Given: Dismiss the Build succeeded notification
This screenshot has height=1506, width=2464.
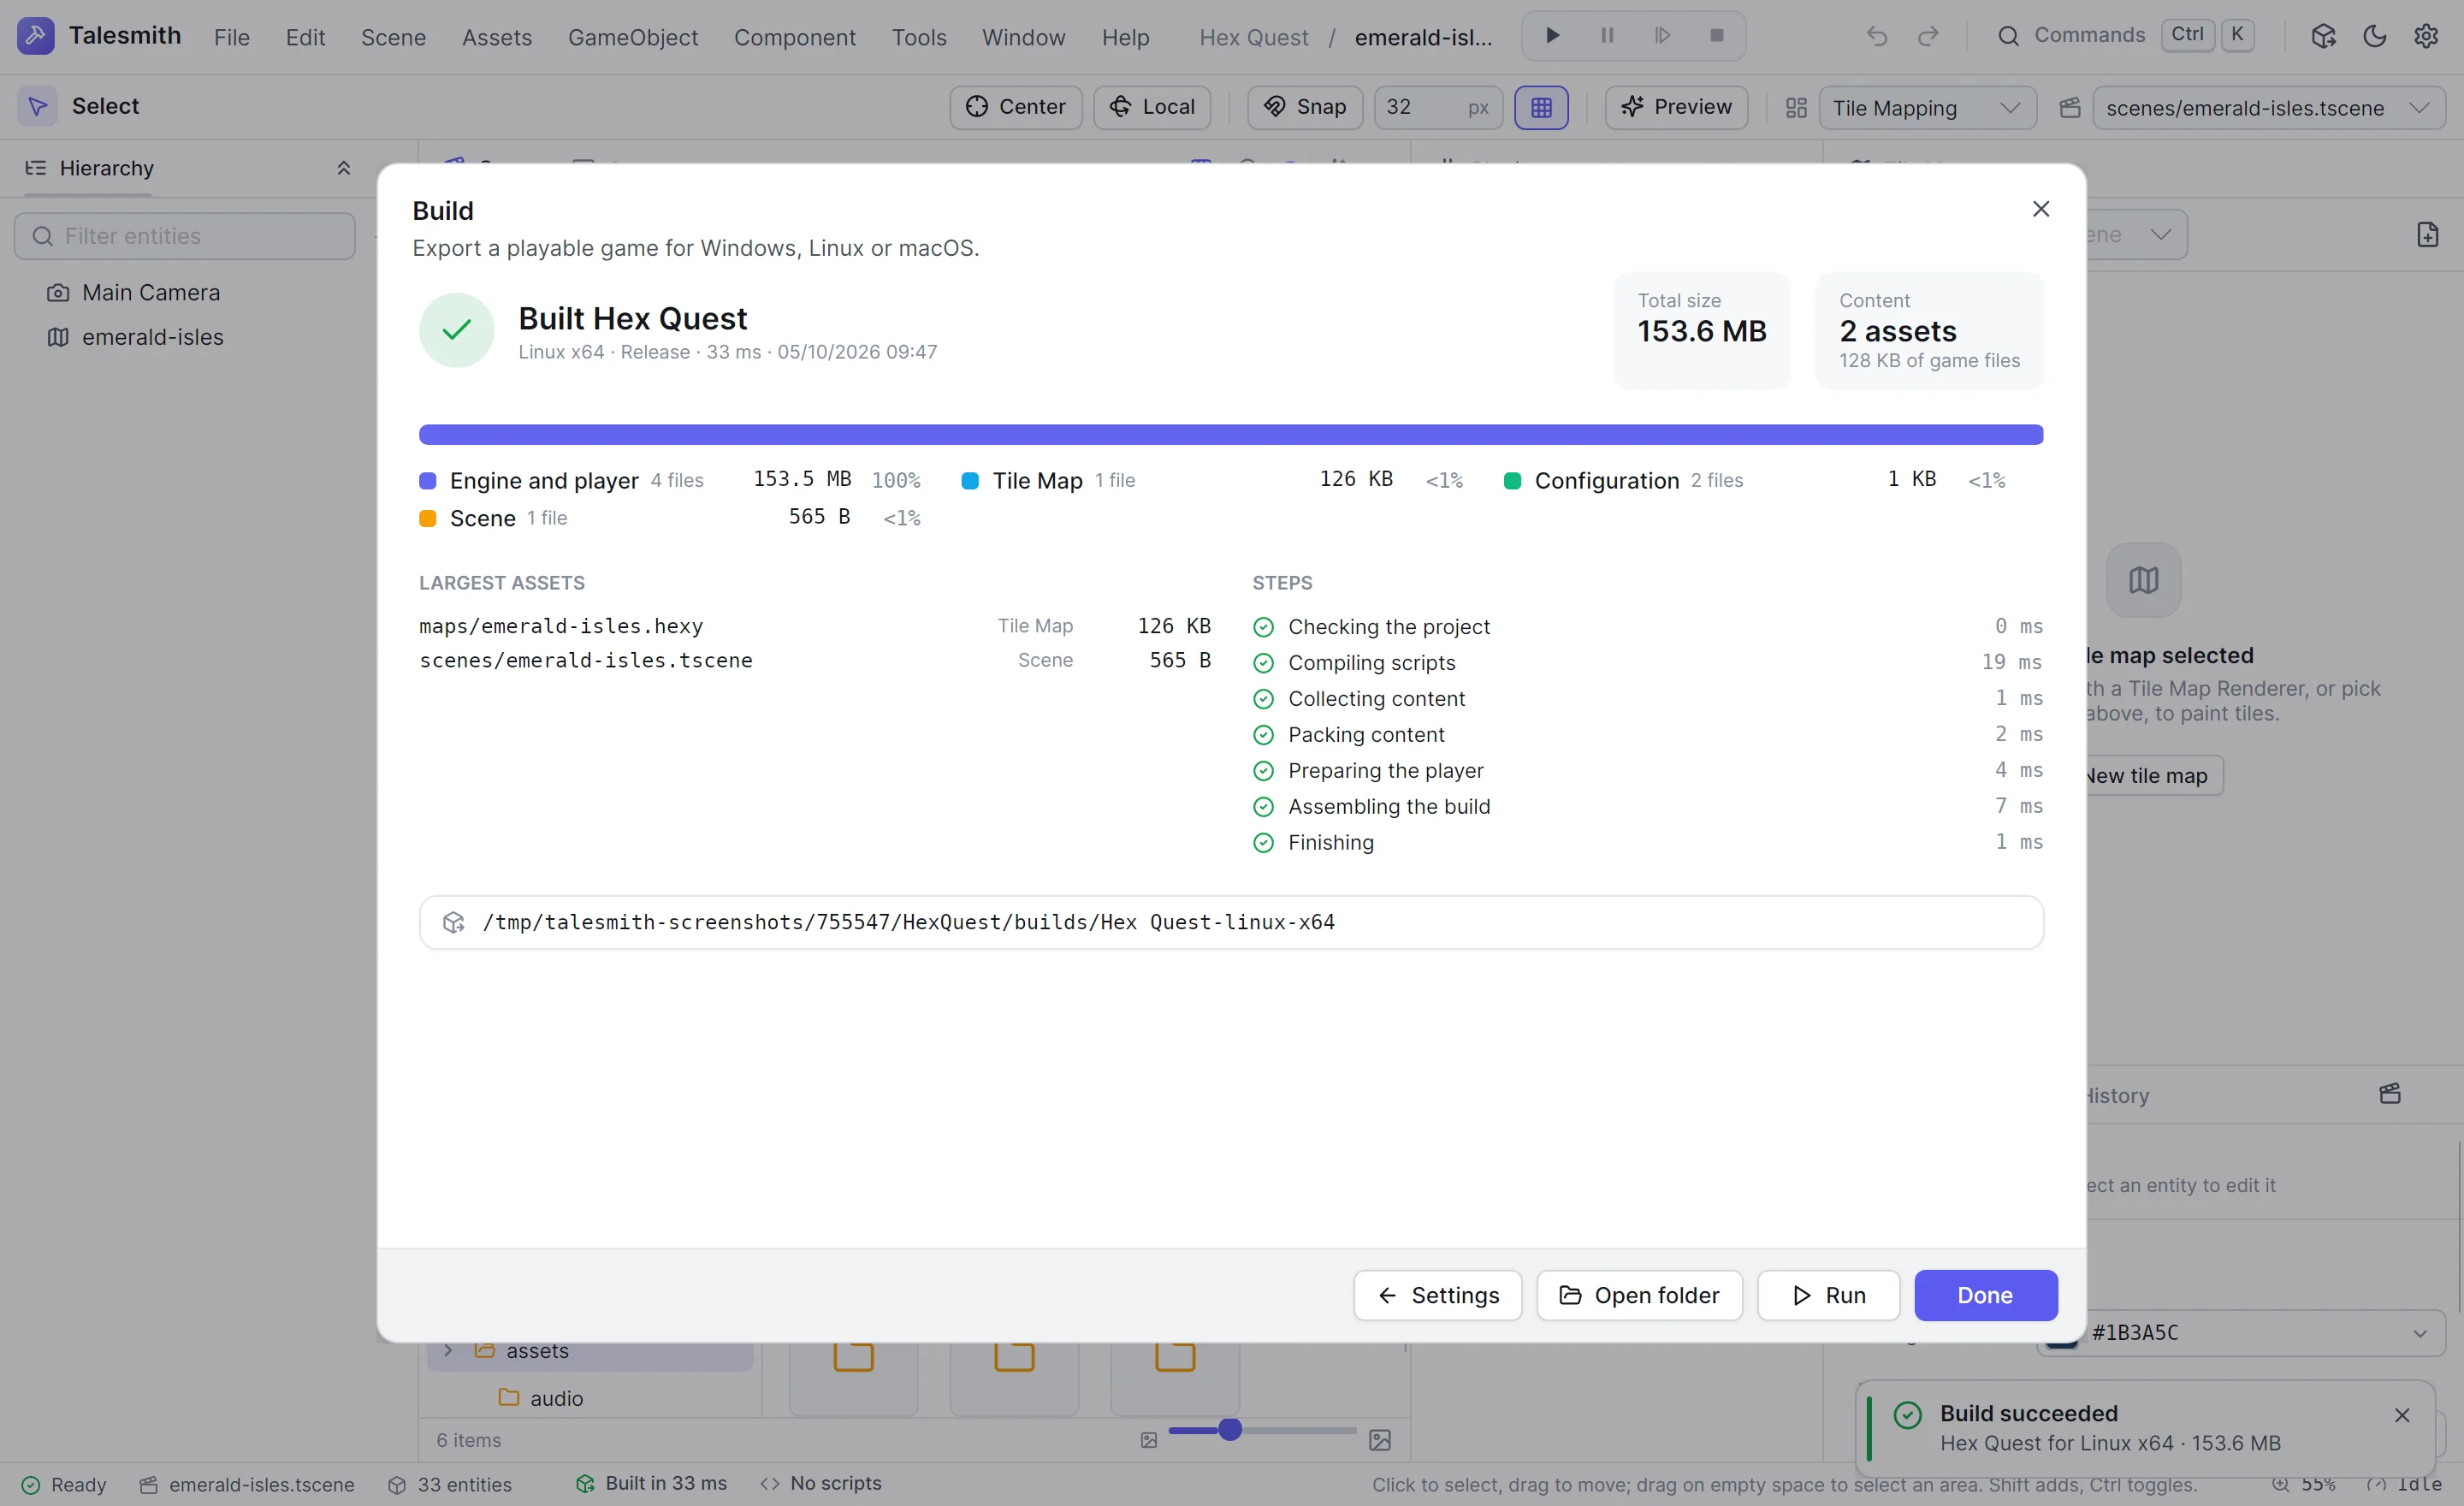Looking at the screenshot, I should coord(2402,1415).
